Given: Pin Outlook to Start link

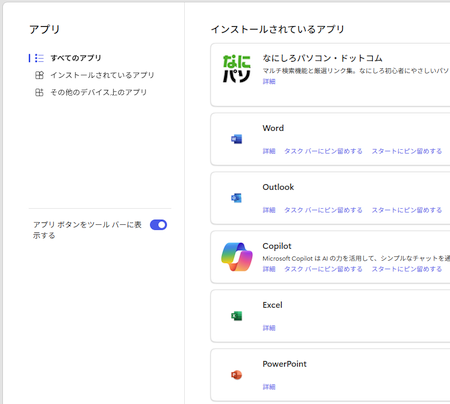Looking at the screenshot, I should tap(407, 210).
